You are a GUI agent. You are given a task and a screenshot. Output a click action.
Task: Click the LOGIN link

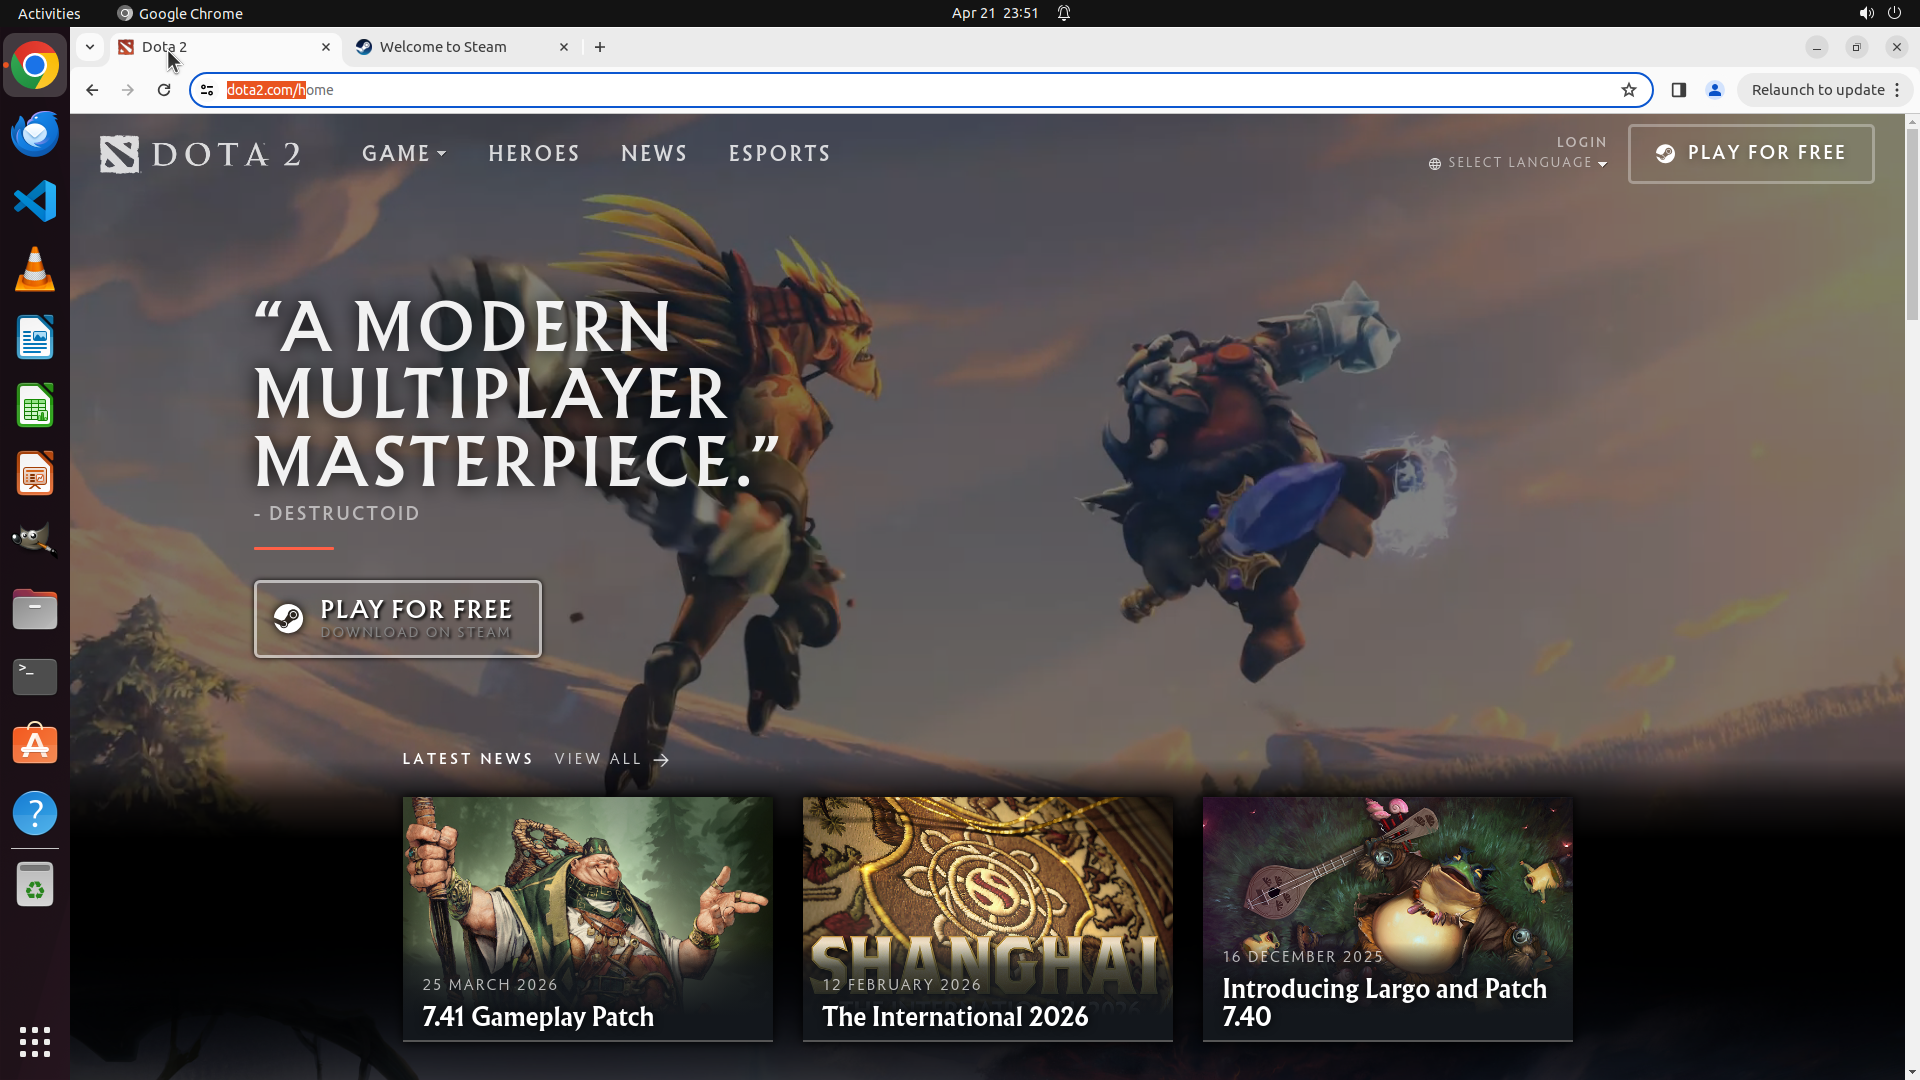click(x=1581, y=142)
